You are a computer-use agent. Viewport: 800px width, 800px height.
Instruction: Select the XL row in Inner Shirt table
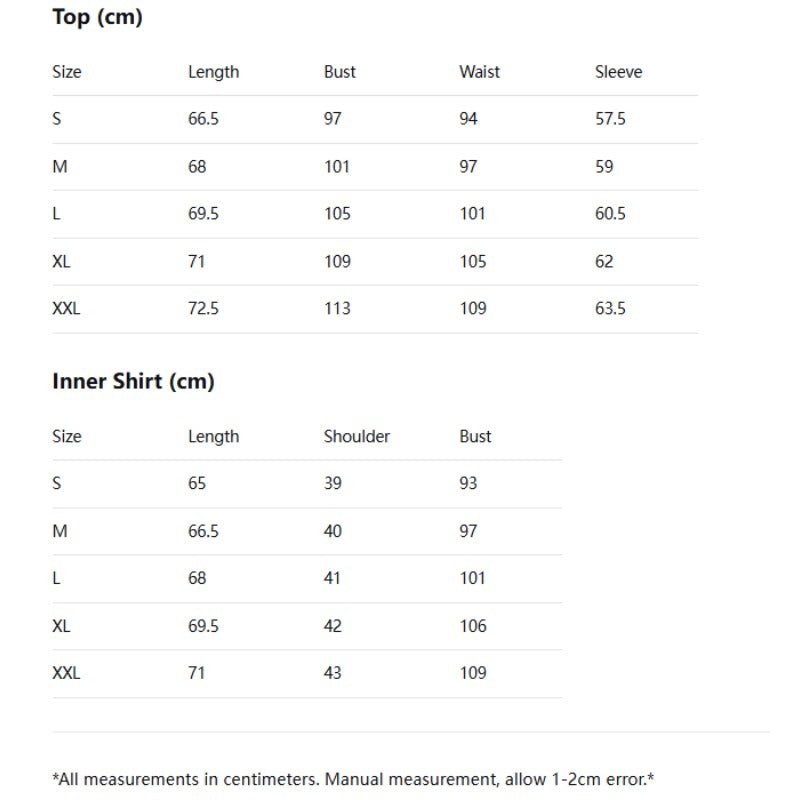(x=307, y=626)
